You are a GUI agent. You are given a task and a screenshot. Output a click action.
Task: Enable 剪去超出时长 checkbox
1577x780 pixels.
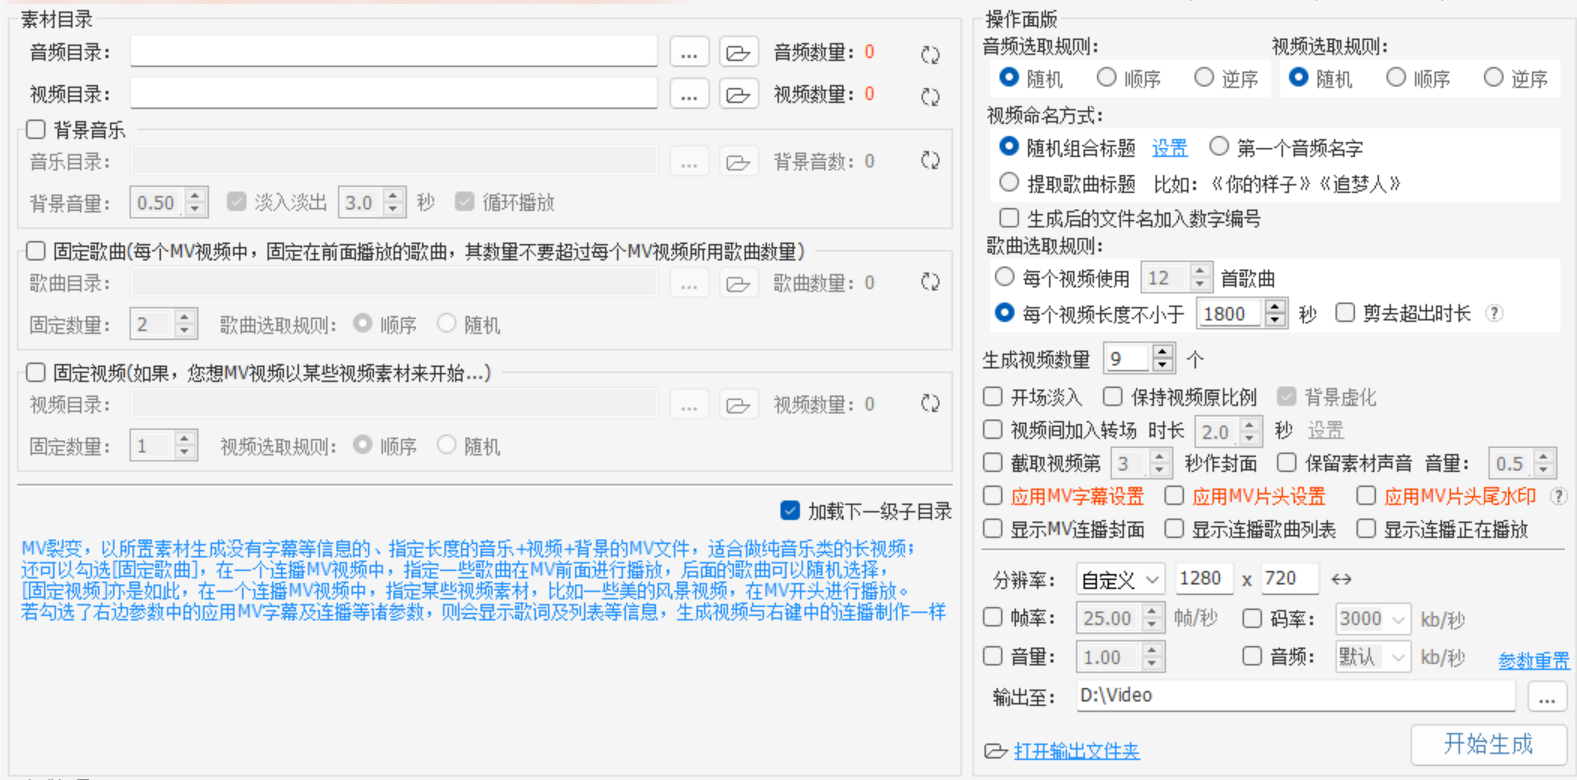(x=1346, y=313)
